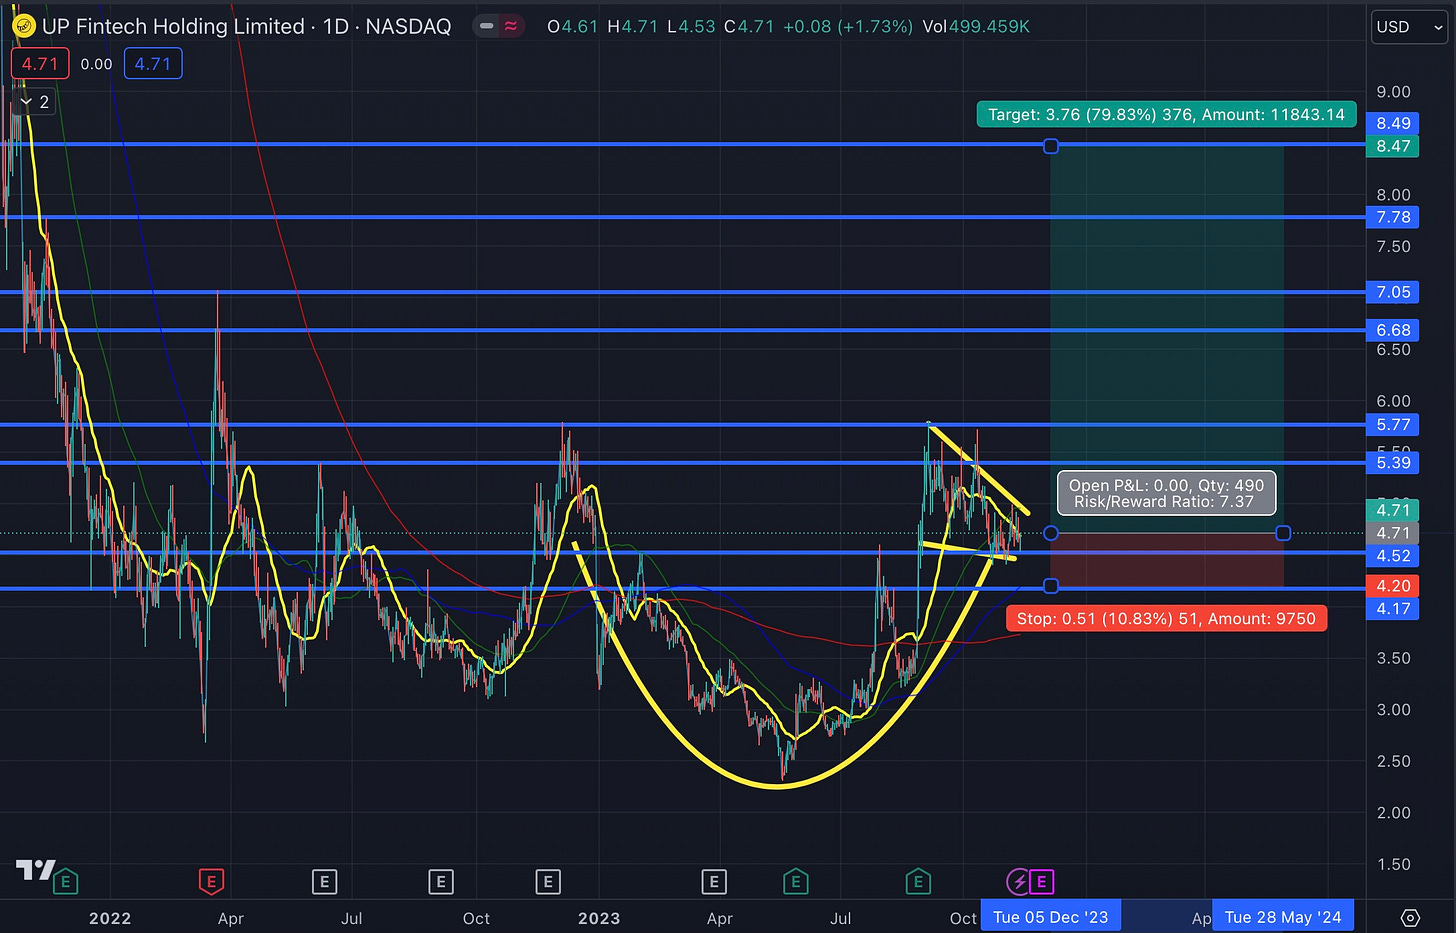Click the red 4.71 sell price box

(40, 64)
